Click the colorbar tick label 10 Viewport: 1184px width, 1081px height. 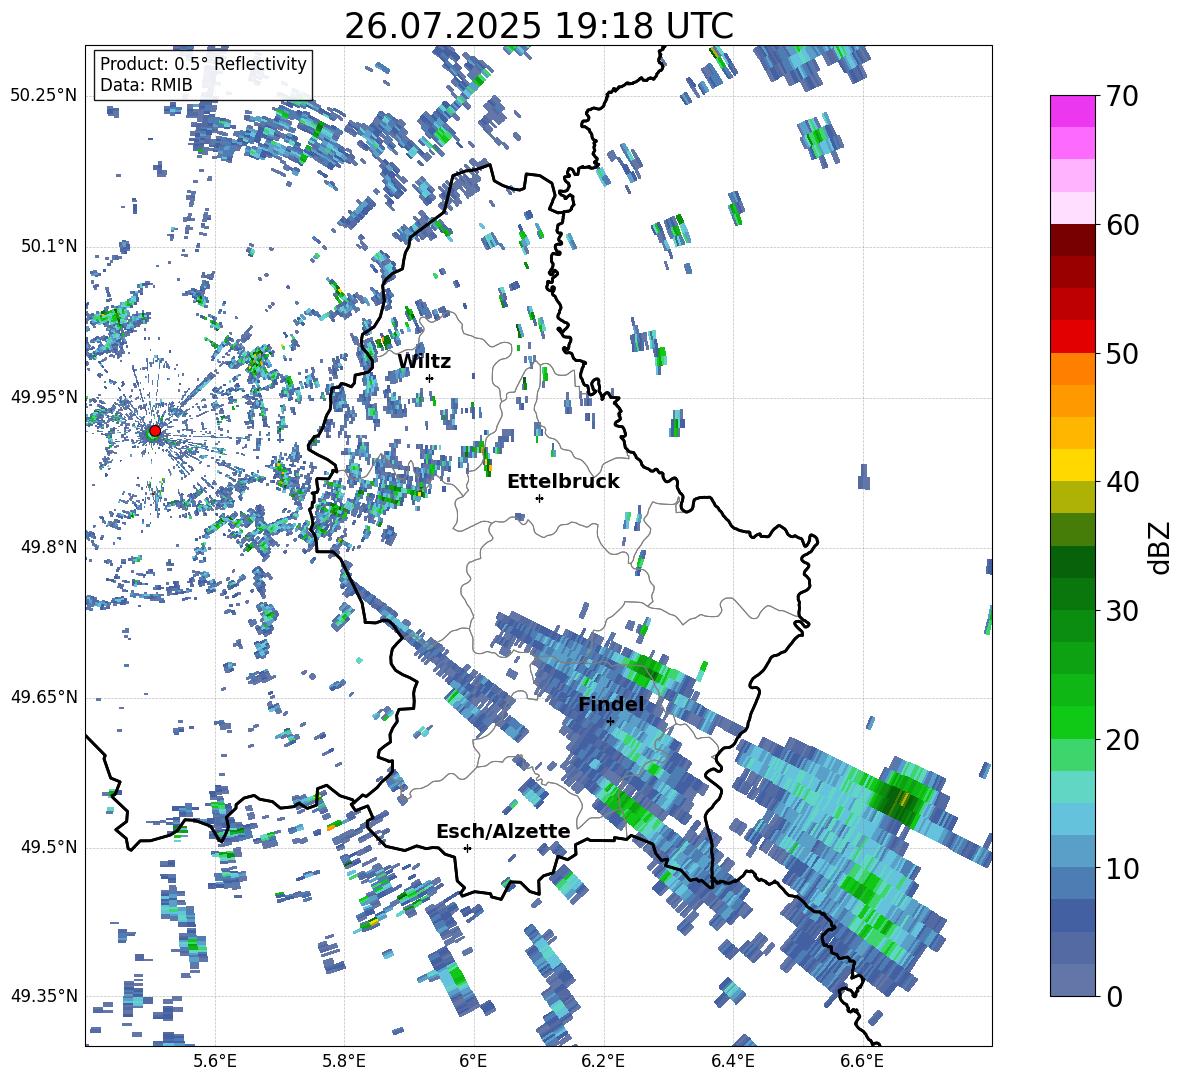pyautogui.click(x=1122, y=868)
